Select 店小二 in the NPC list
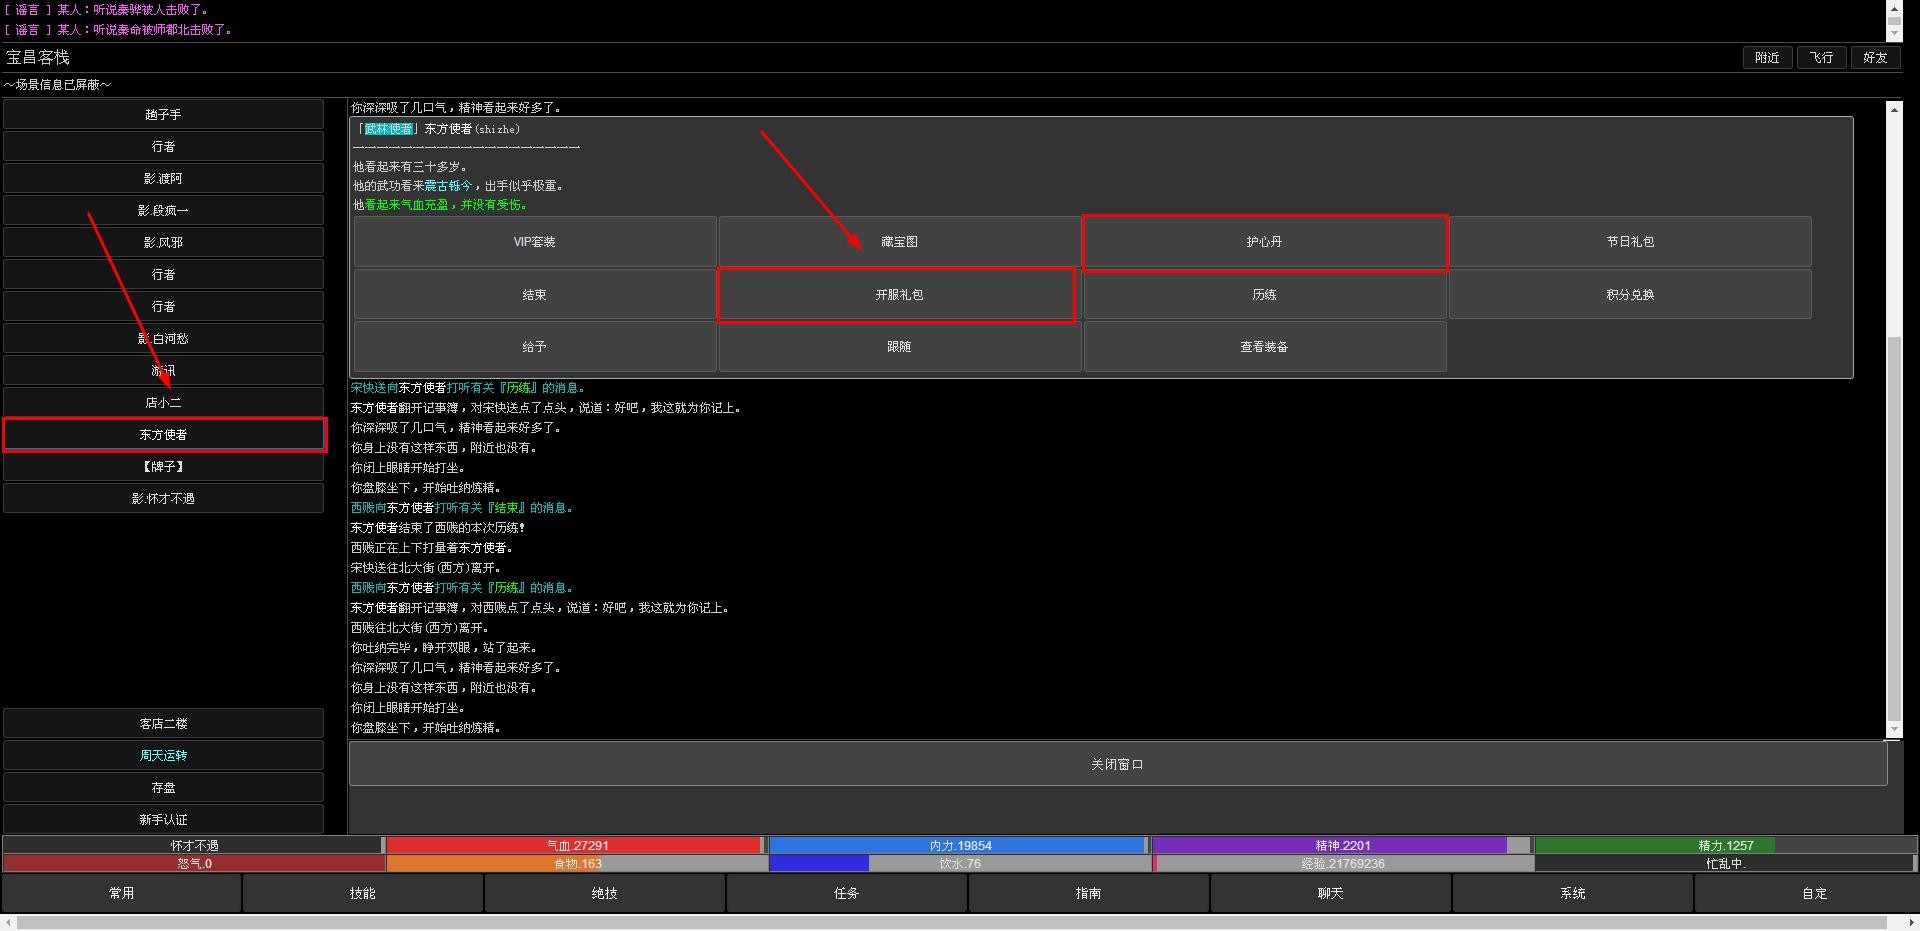This screenshot has width=1920, height=931. click(163, 403)
